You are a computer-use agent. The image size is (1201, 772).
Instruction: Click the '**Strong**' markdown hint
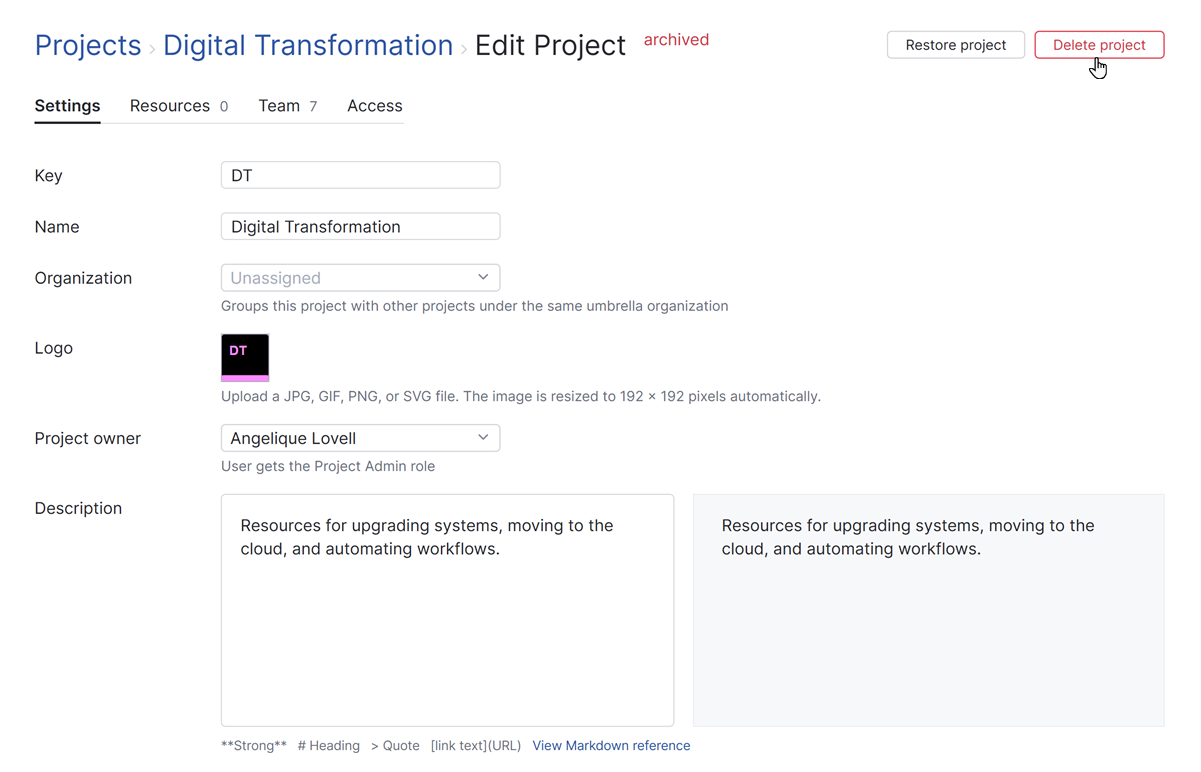click(254, 746)
